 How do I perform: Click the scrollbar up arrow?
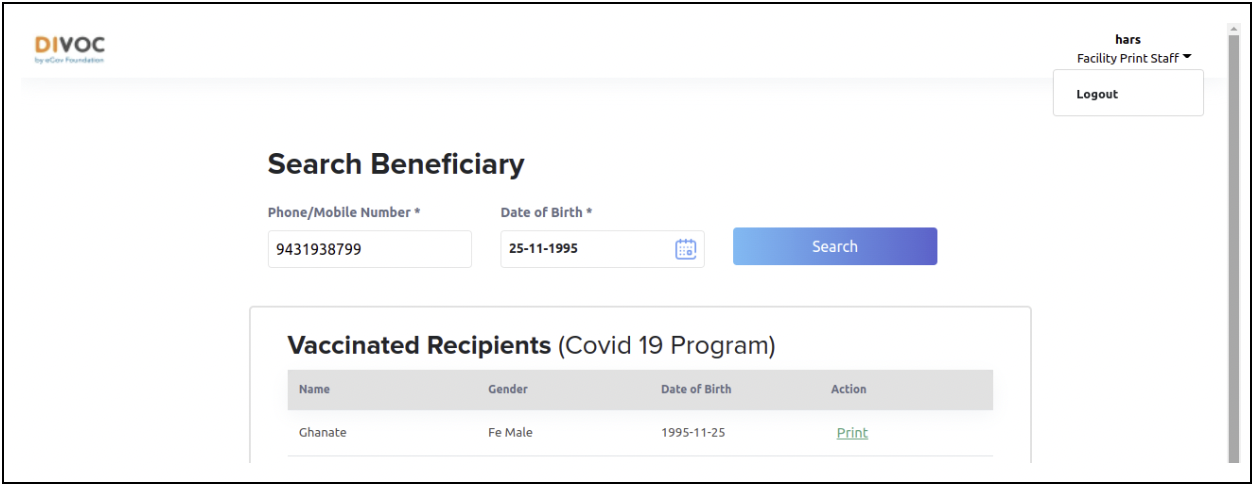pyautogui.click(x=1232, y=29)
